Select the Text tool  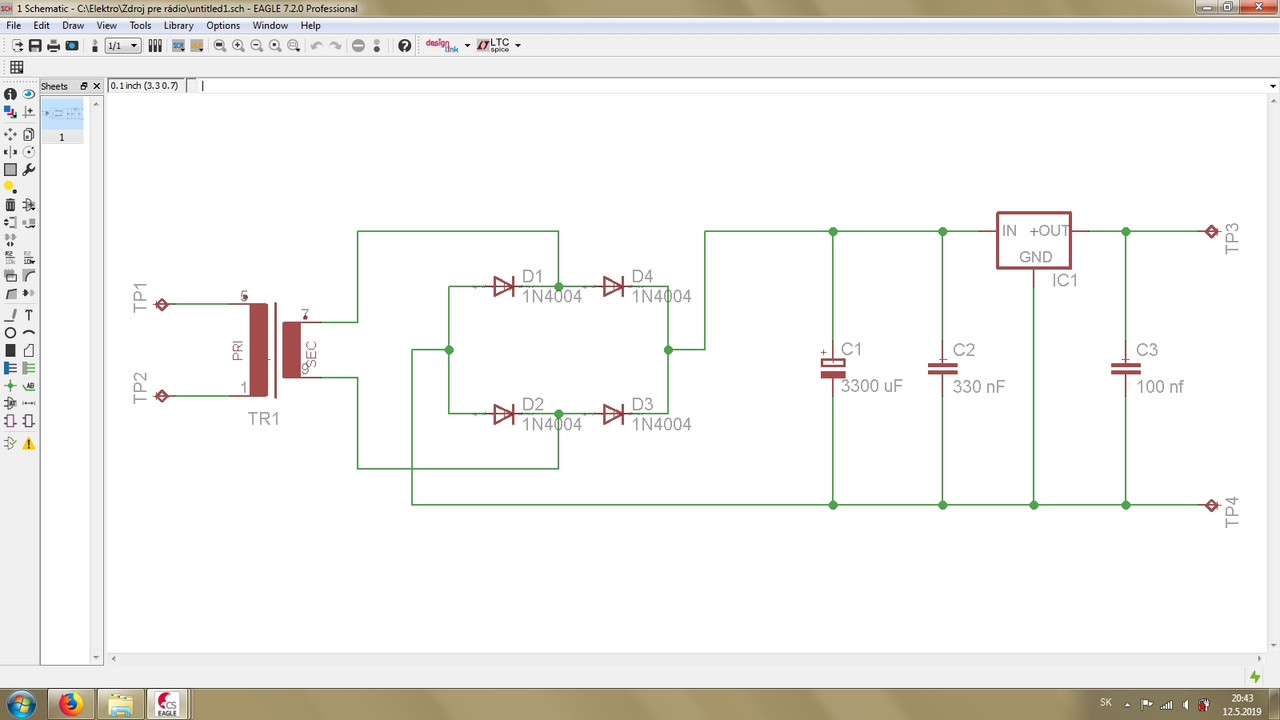(29, 315)
